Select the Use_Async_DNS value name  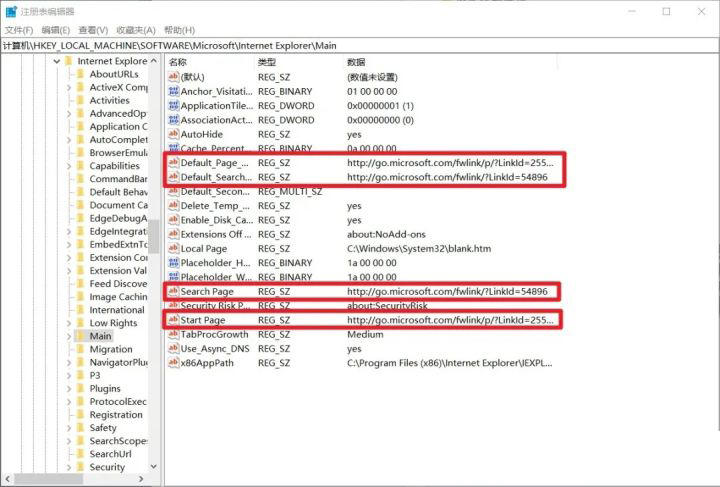pos(215,348)
